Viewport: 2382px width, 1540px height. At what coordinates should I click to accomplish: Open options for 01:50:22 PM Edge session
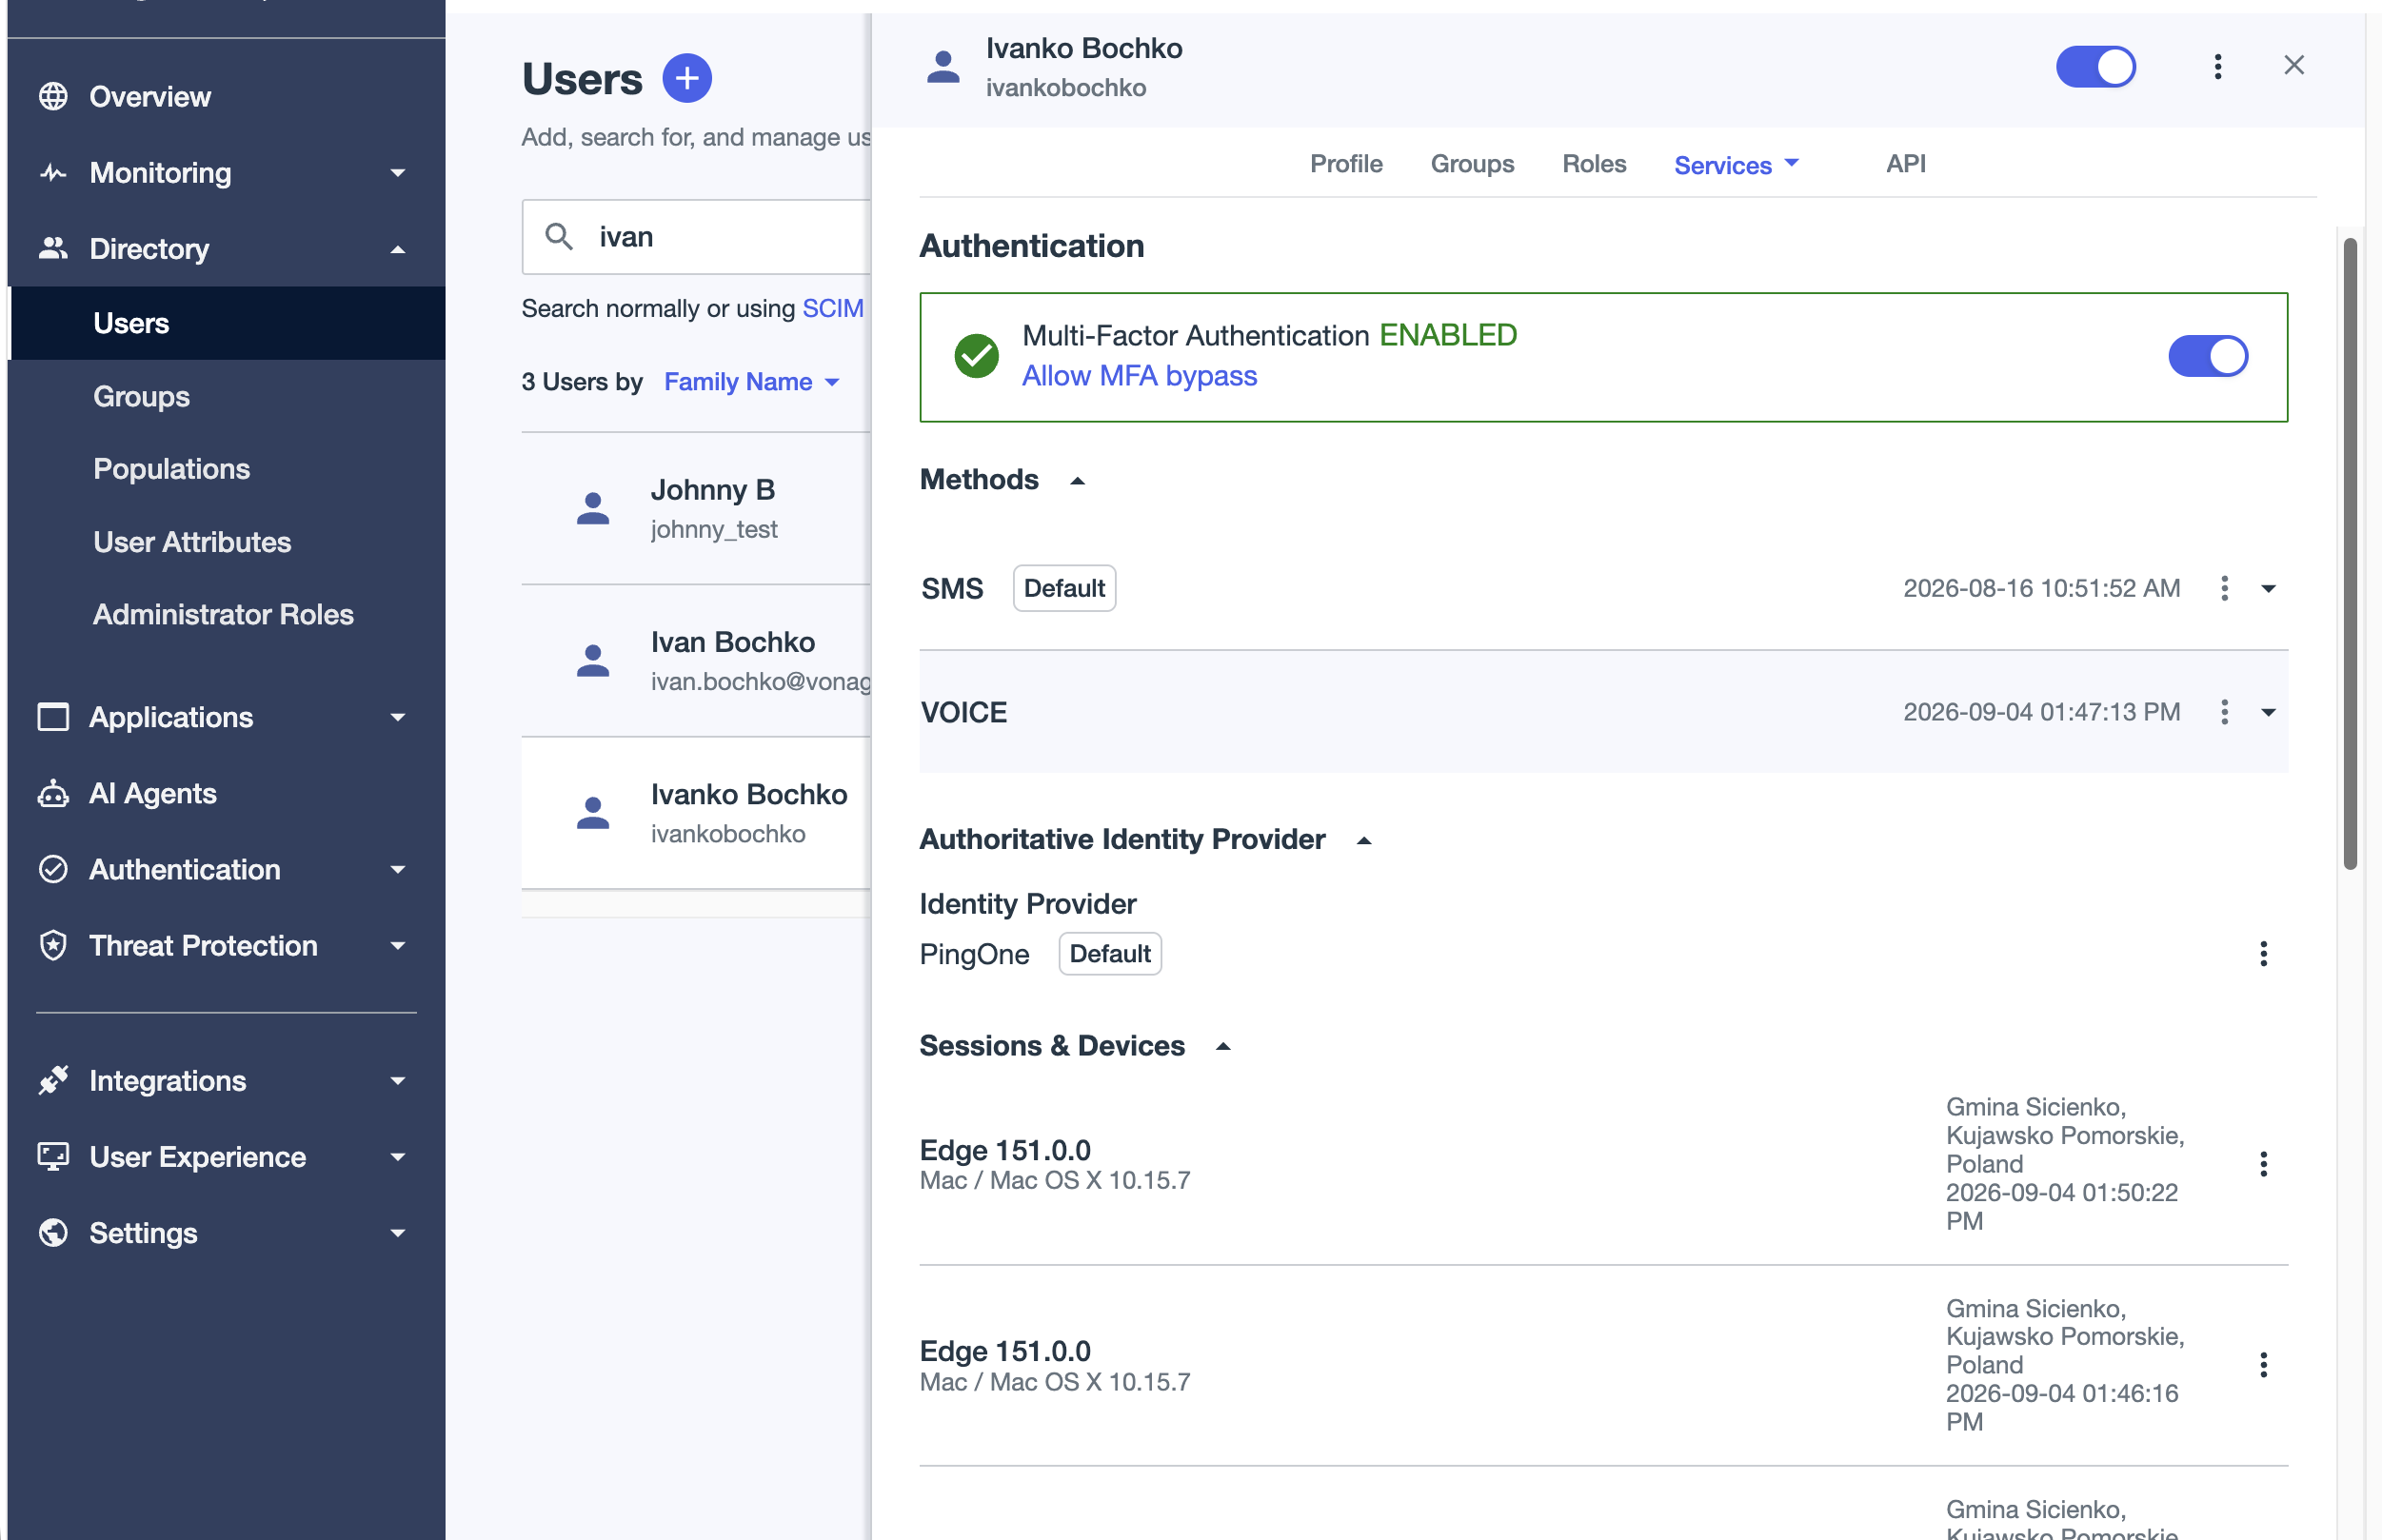point(2263,1164)
